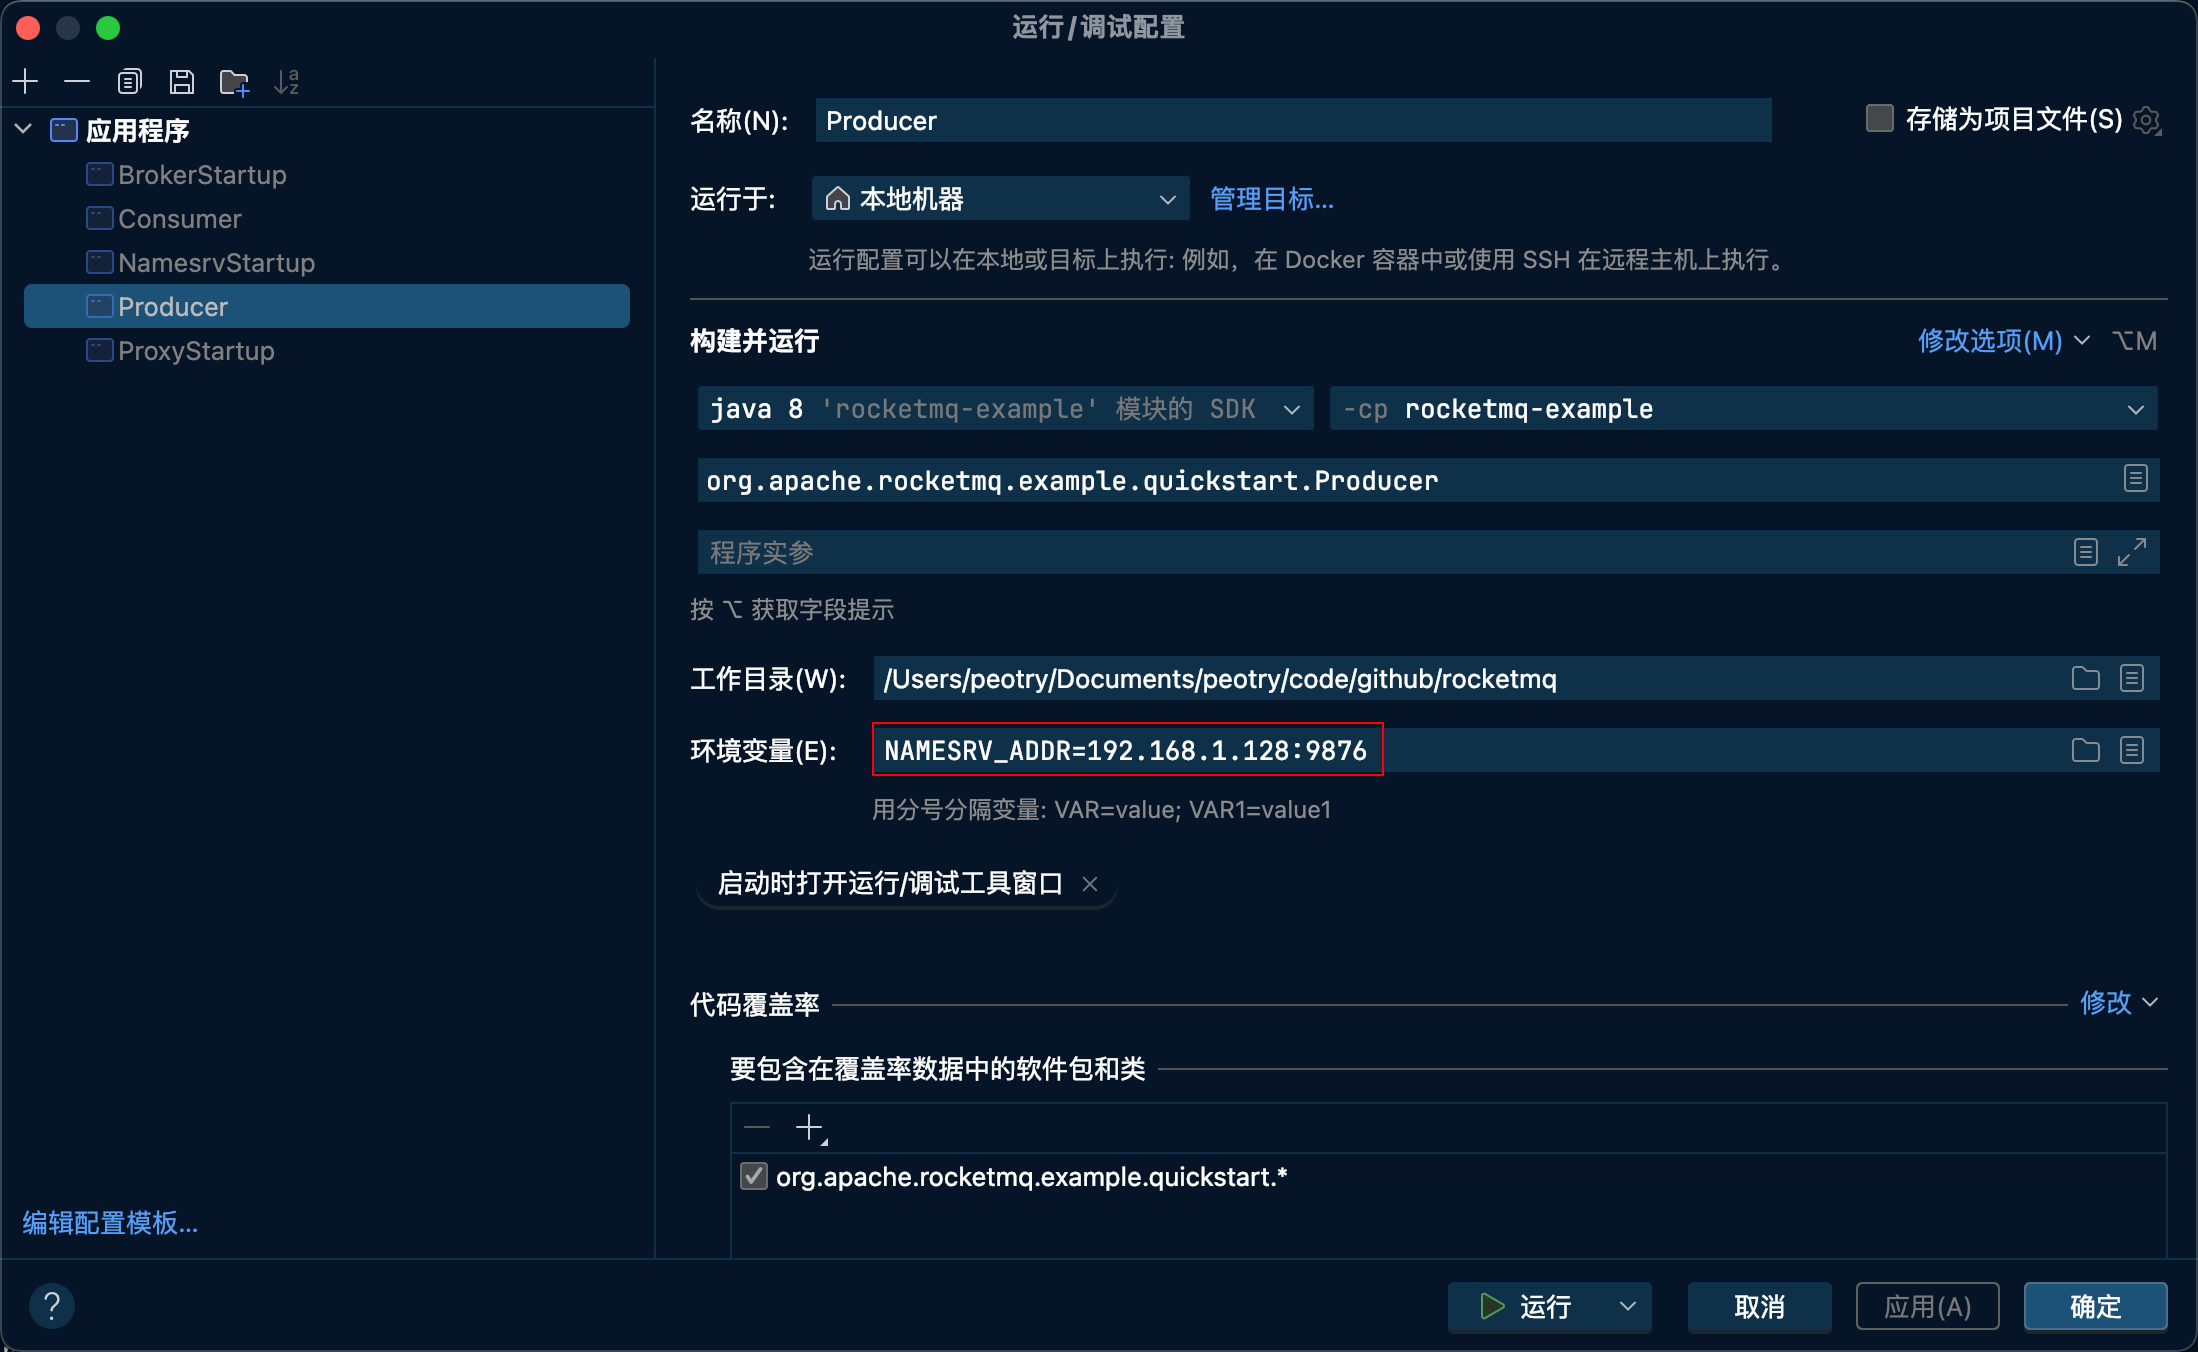Add coverage package with plus icon
The image size is (2198, 1352).
pos(811,1129)
